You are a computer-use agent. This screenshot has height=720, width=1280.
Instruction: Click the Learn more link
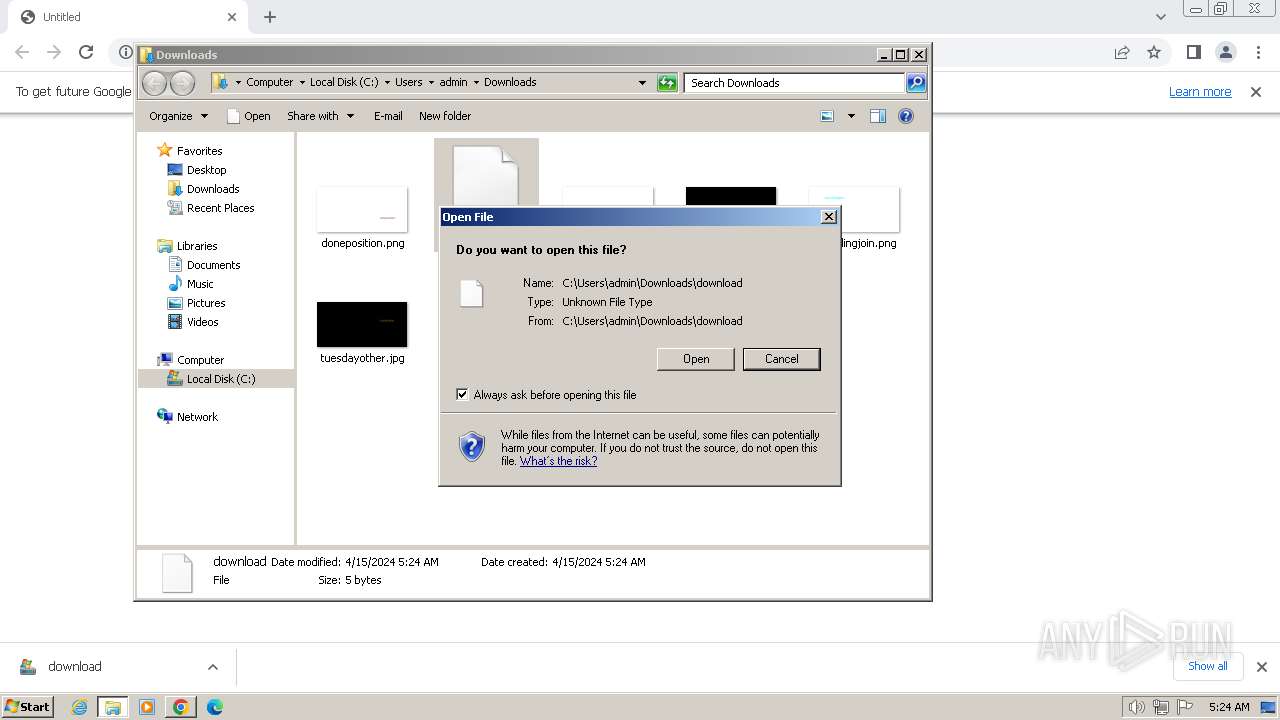click(1200, 92)
